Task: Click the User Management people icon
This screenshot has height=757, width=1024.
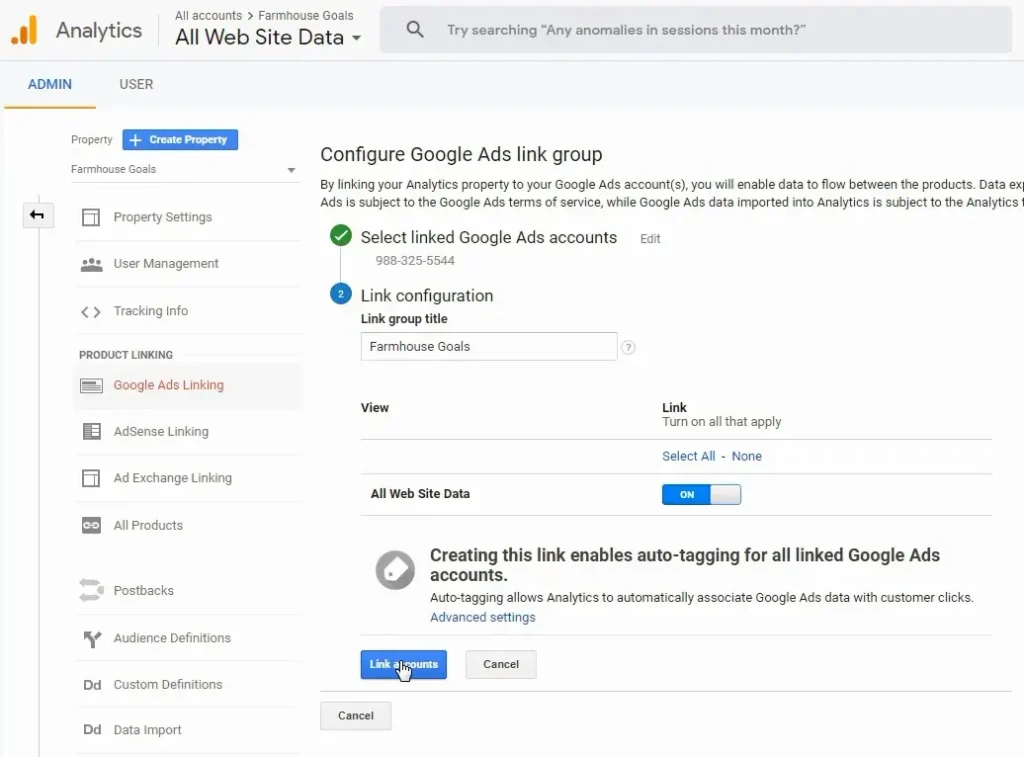Action: coord(91,264)
